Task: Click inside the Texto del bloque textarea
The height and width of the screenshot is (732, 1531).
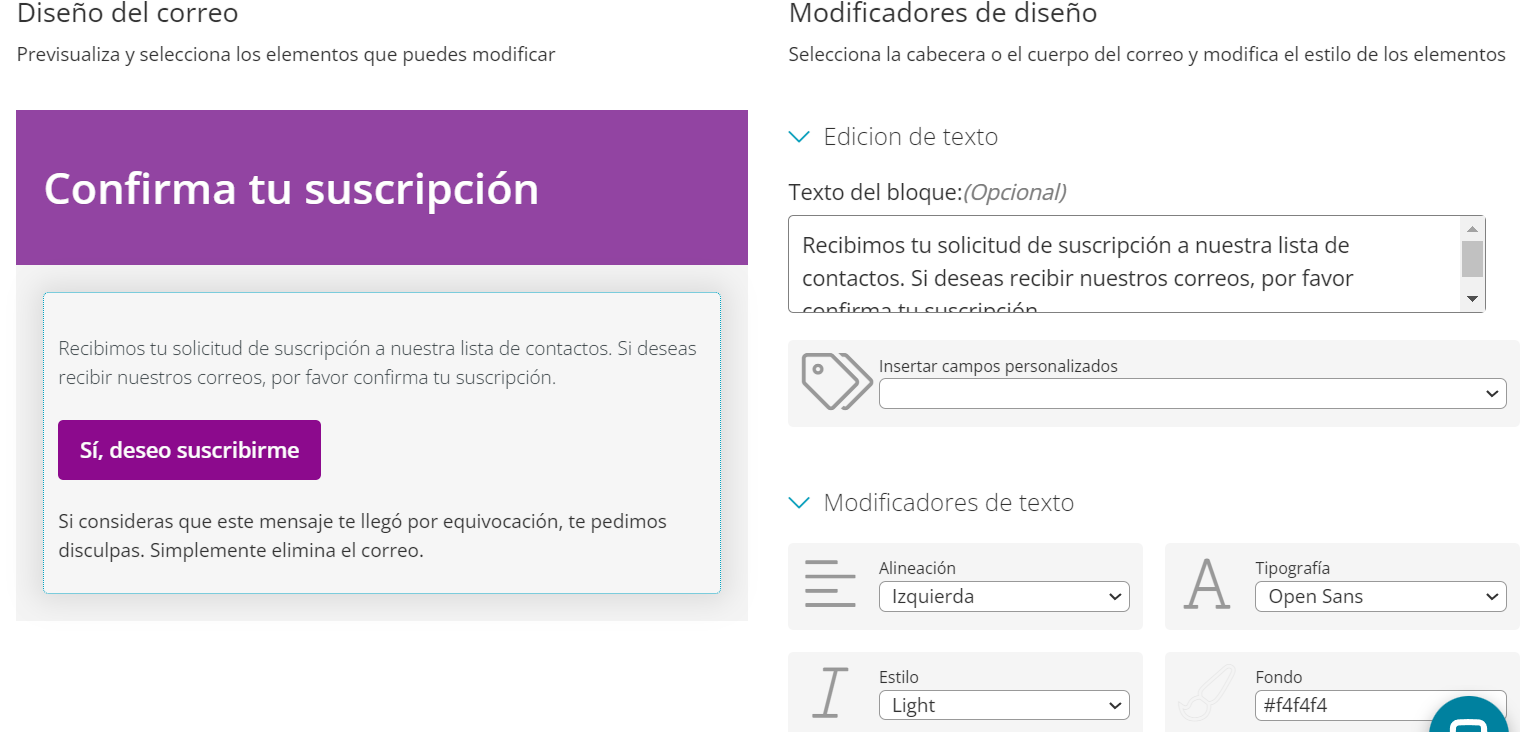Action: tap(1123, 264)
